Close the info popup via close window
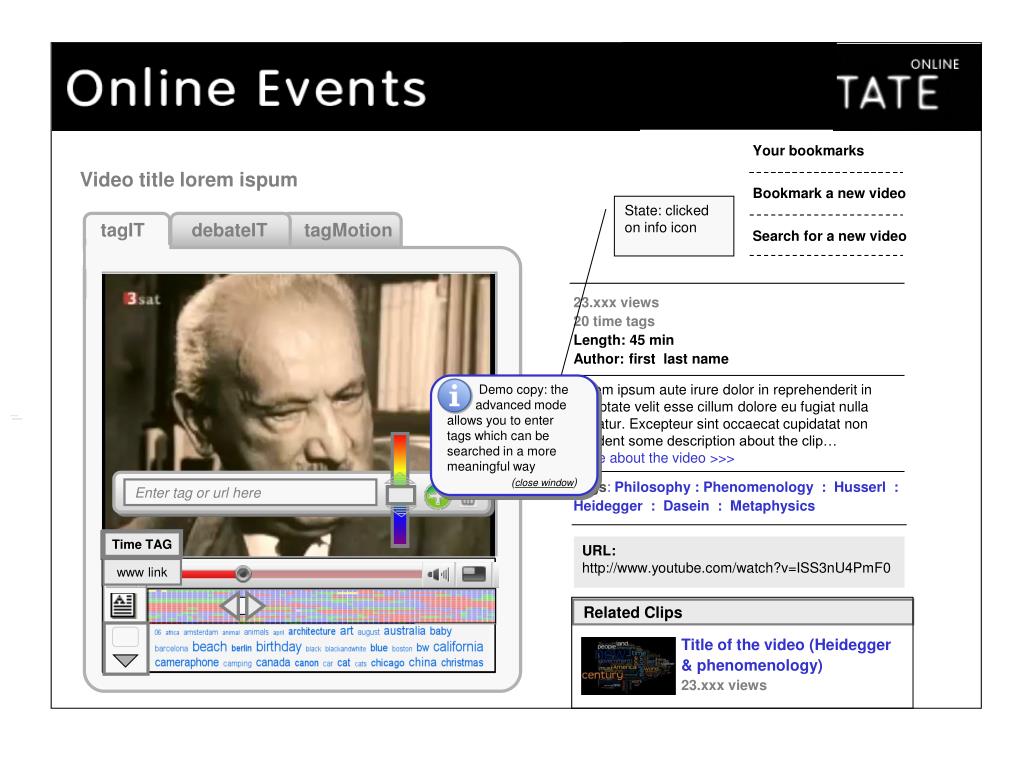 pyautogui.click(x=544, y=483)
